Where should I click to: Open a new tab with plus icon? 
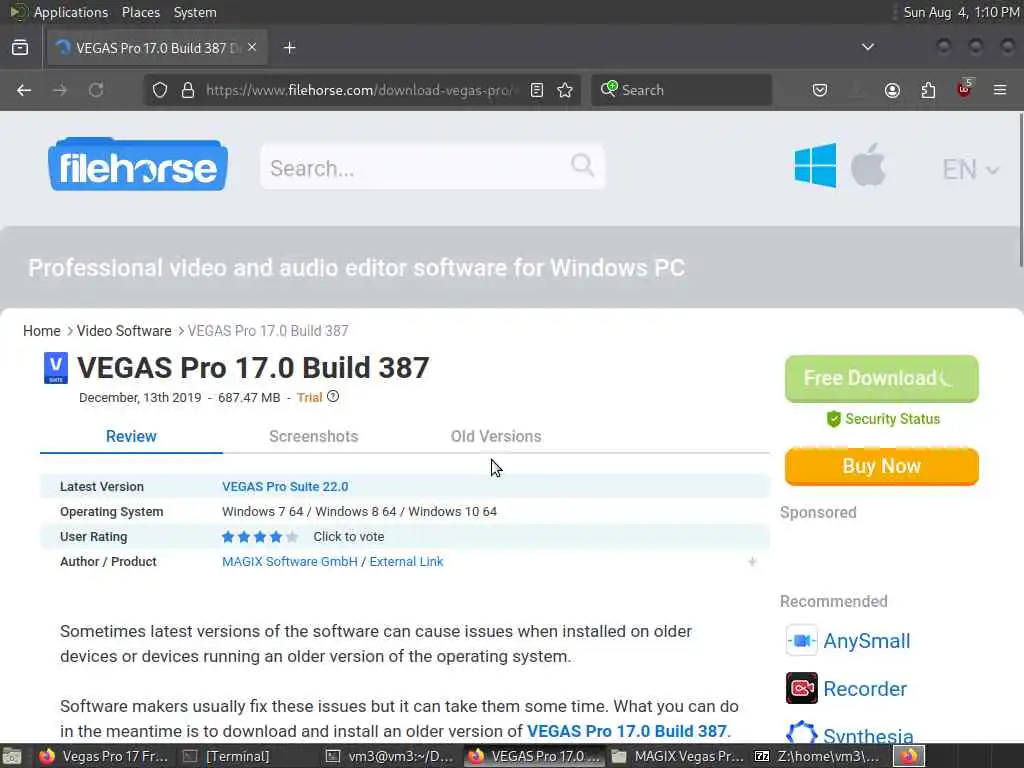point(290,48)
